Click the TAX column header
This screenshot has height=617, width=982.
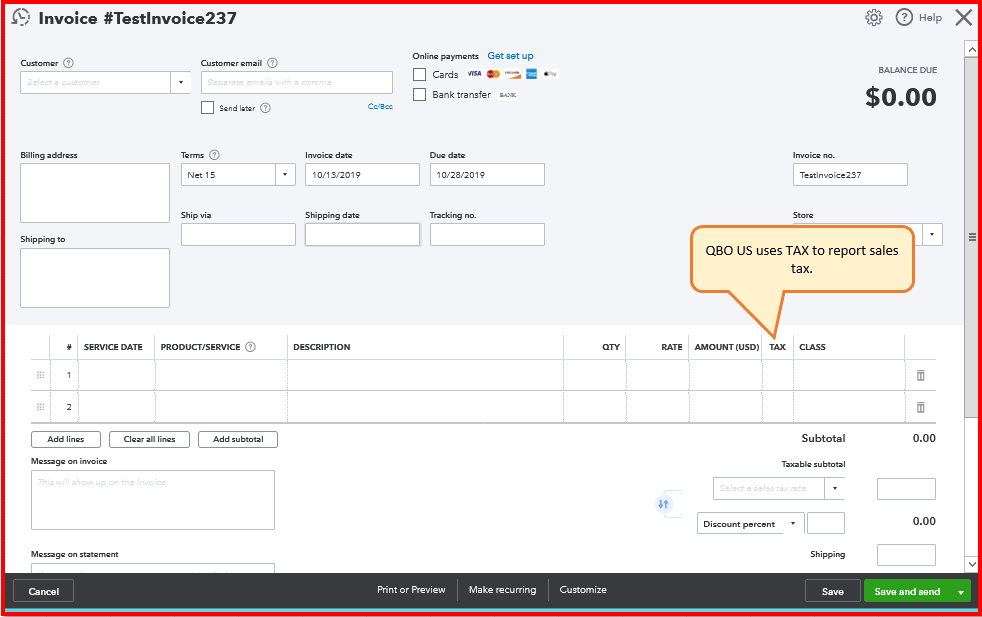[x=777, y=347]
